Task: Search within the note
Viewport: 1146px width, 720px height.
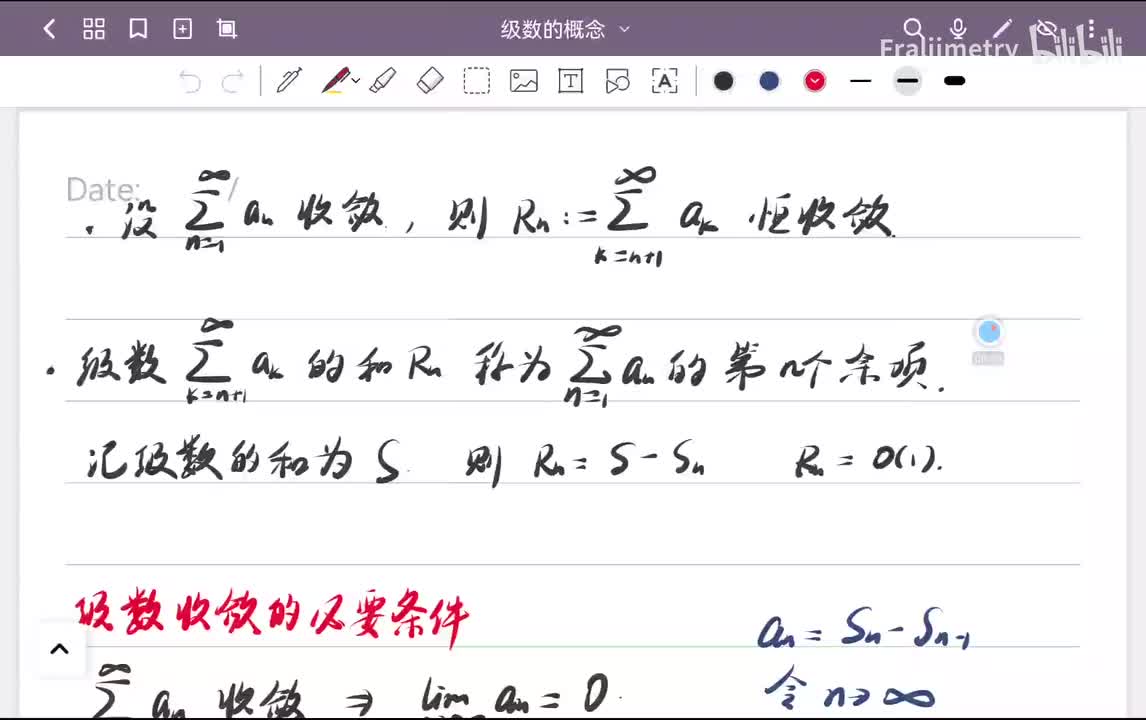Action: click(x=913, y=29)
